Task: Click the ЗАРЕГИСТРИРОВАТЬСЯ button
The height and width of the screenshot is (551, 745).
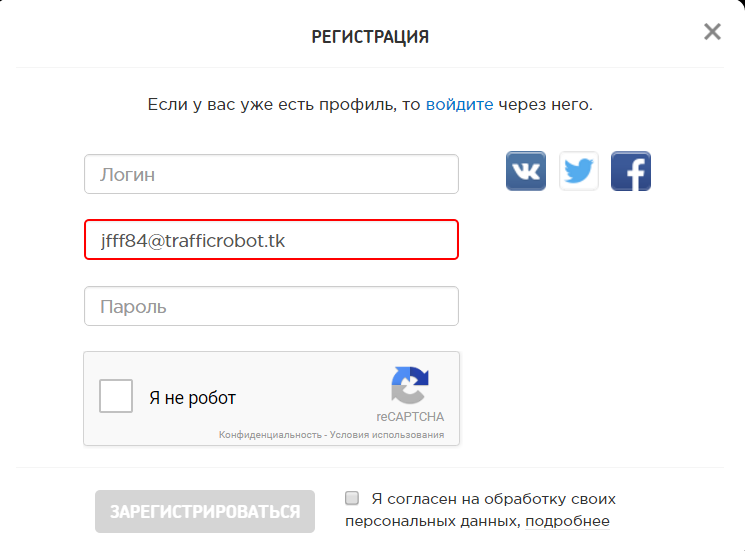Action: pyautogui.click(x=205, y=512)
